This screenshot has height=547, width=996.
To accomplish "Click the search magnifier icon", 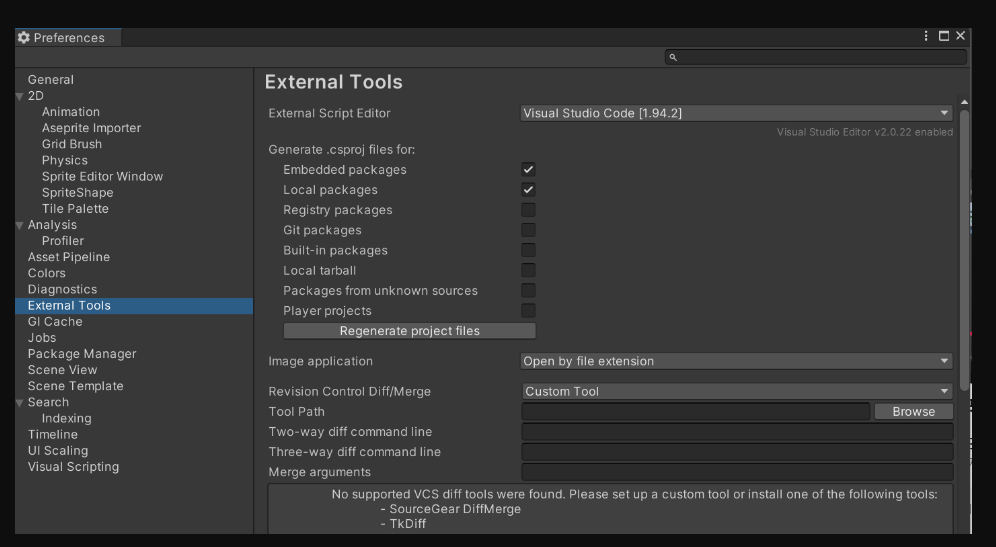I will point(673,57).
